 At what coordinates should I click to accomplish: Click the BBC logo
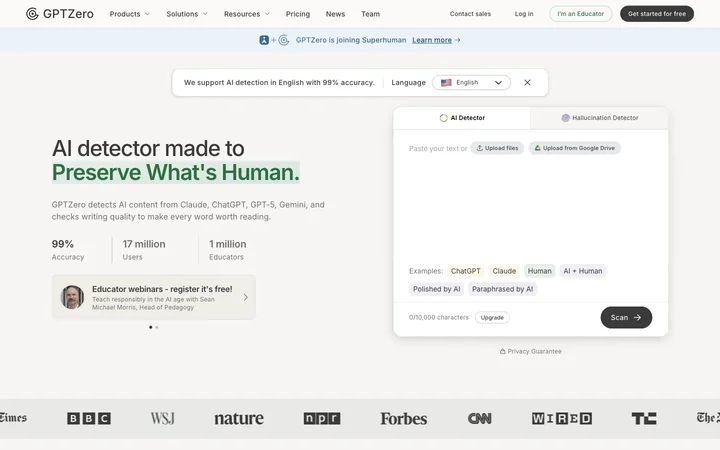89,418
